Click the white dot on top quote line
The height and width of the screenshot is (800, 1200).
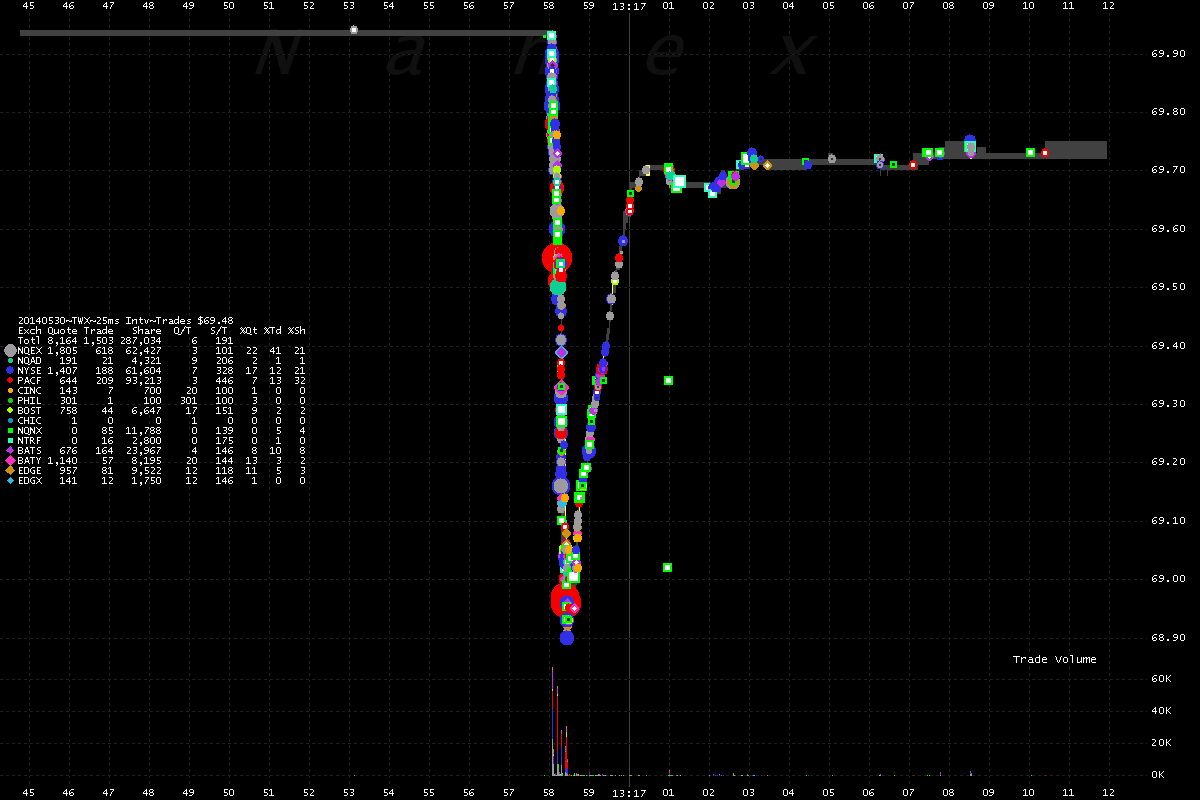coord(353,30)
